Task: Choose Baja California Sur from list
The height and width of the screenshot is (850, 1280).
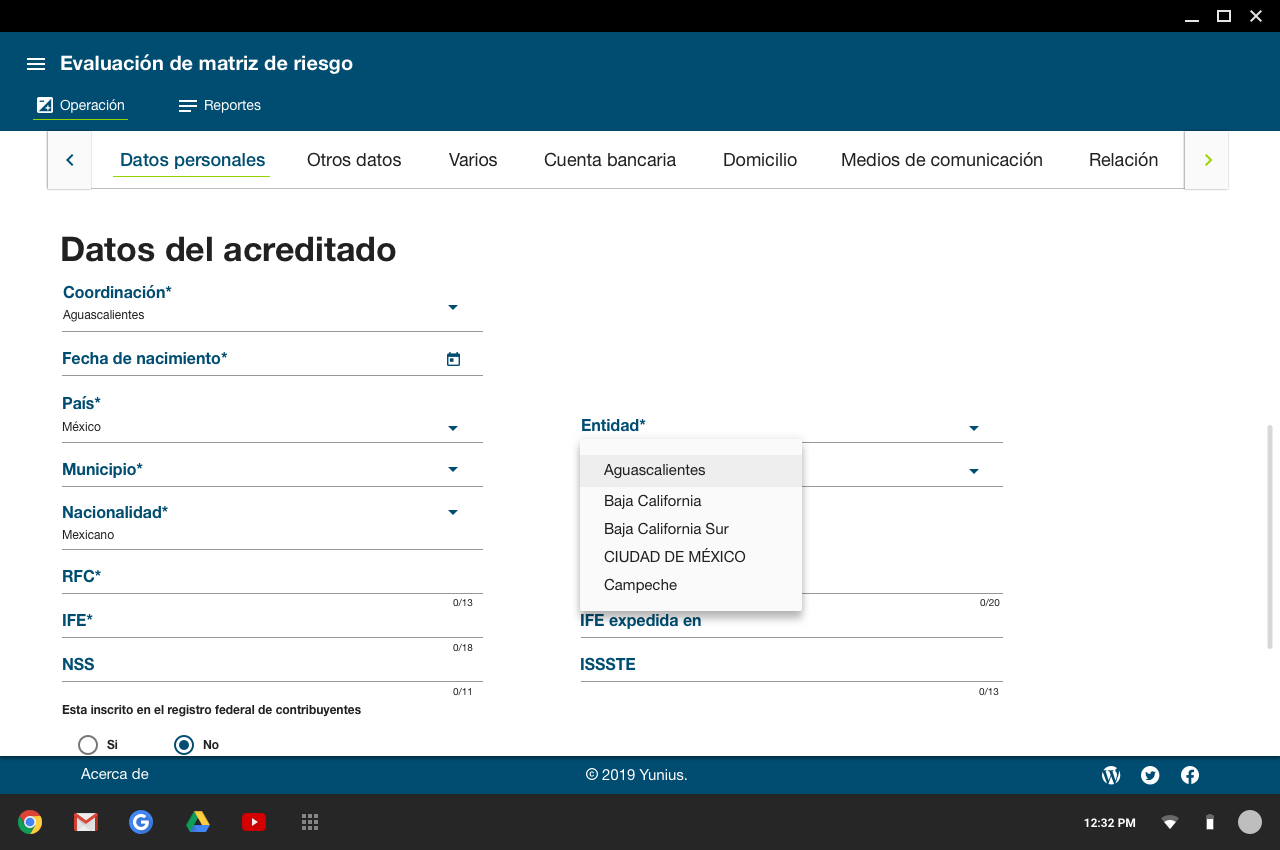Action: point(666,529)
